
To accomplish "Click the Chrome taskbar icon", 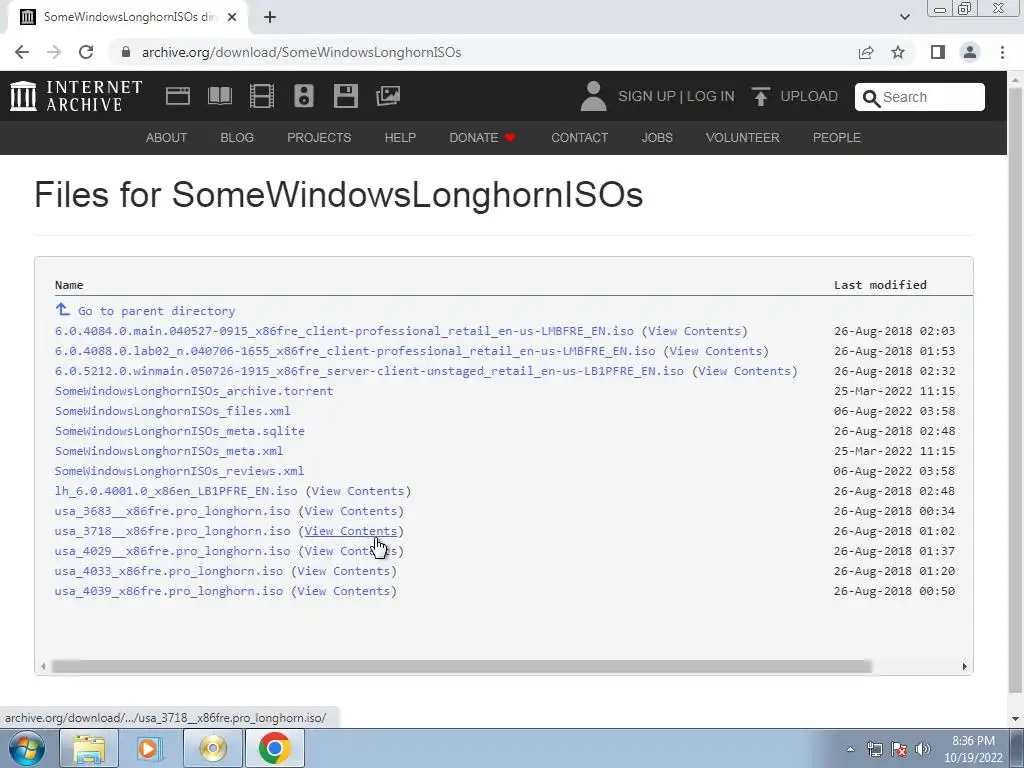I will pos(274,748).
